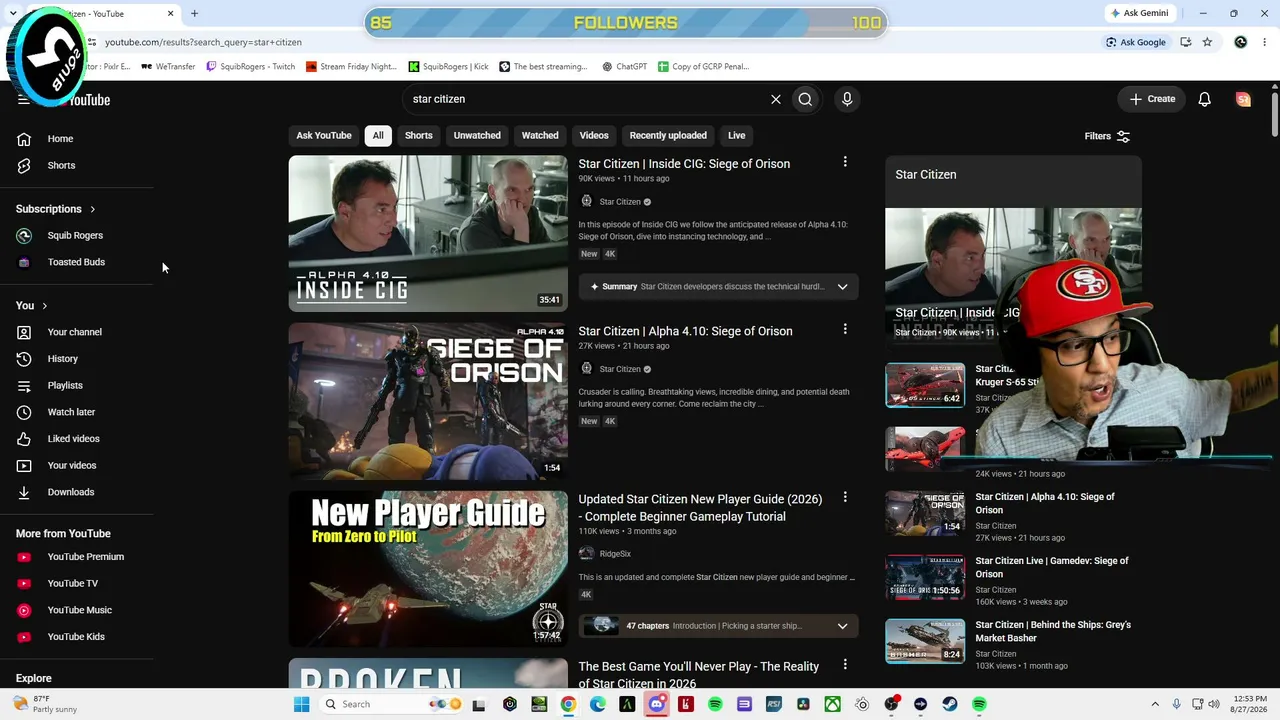Expand the You section chevron
This screenshot has height=720, width=1280.
[44, 306]
